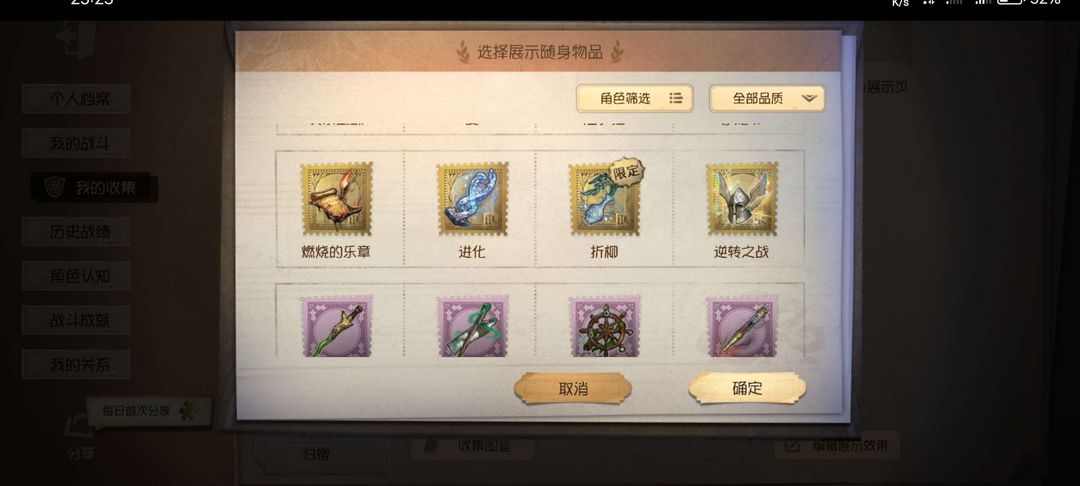
Task: Open the 战斗成就 sidebar tab
Action: tap(76, 320)
